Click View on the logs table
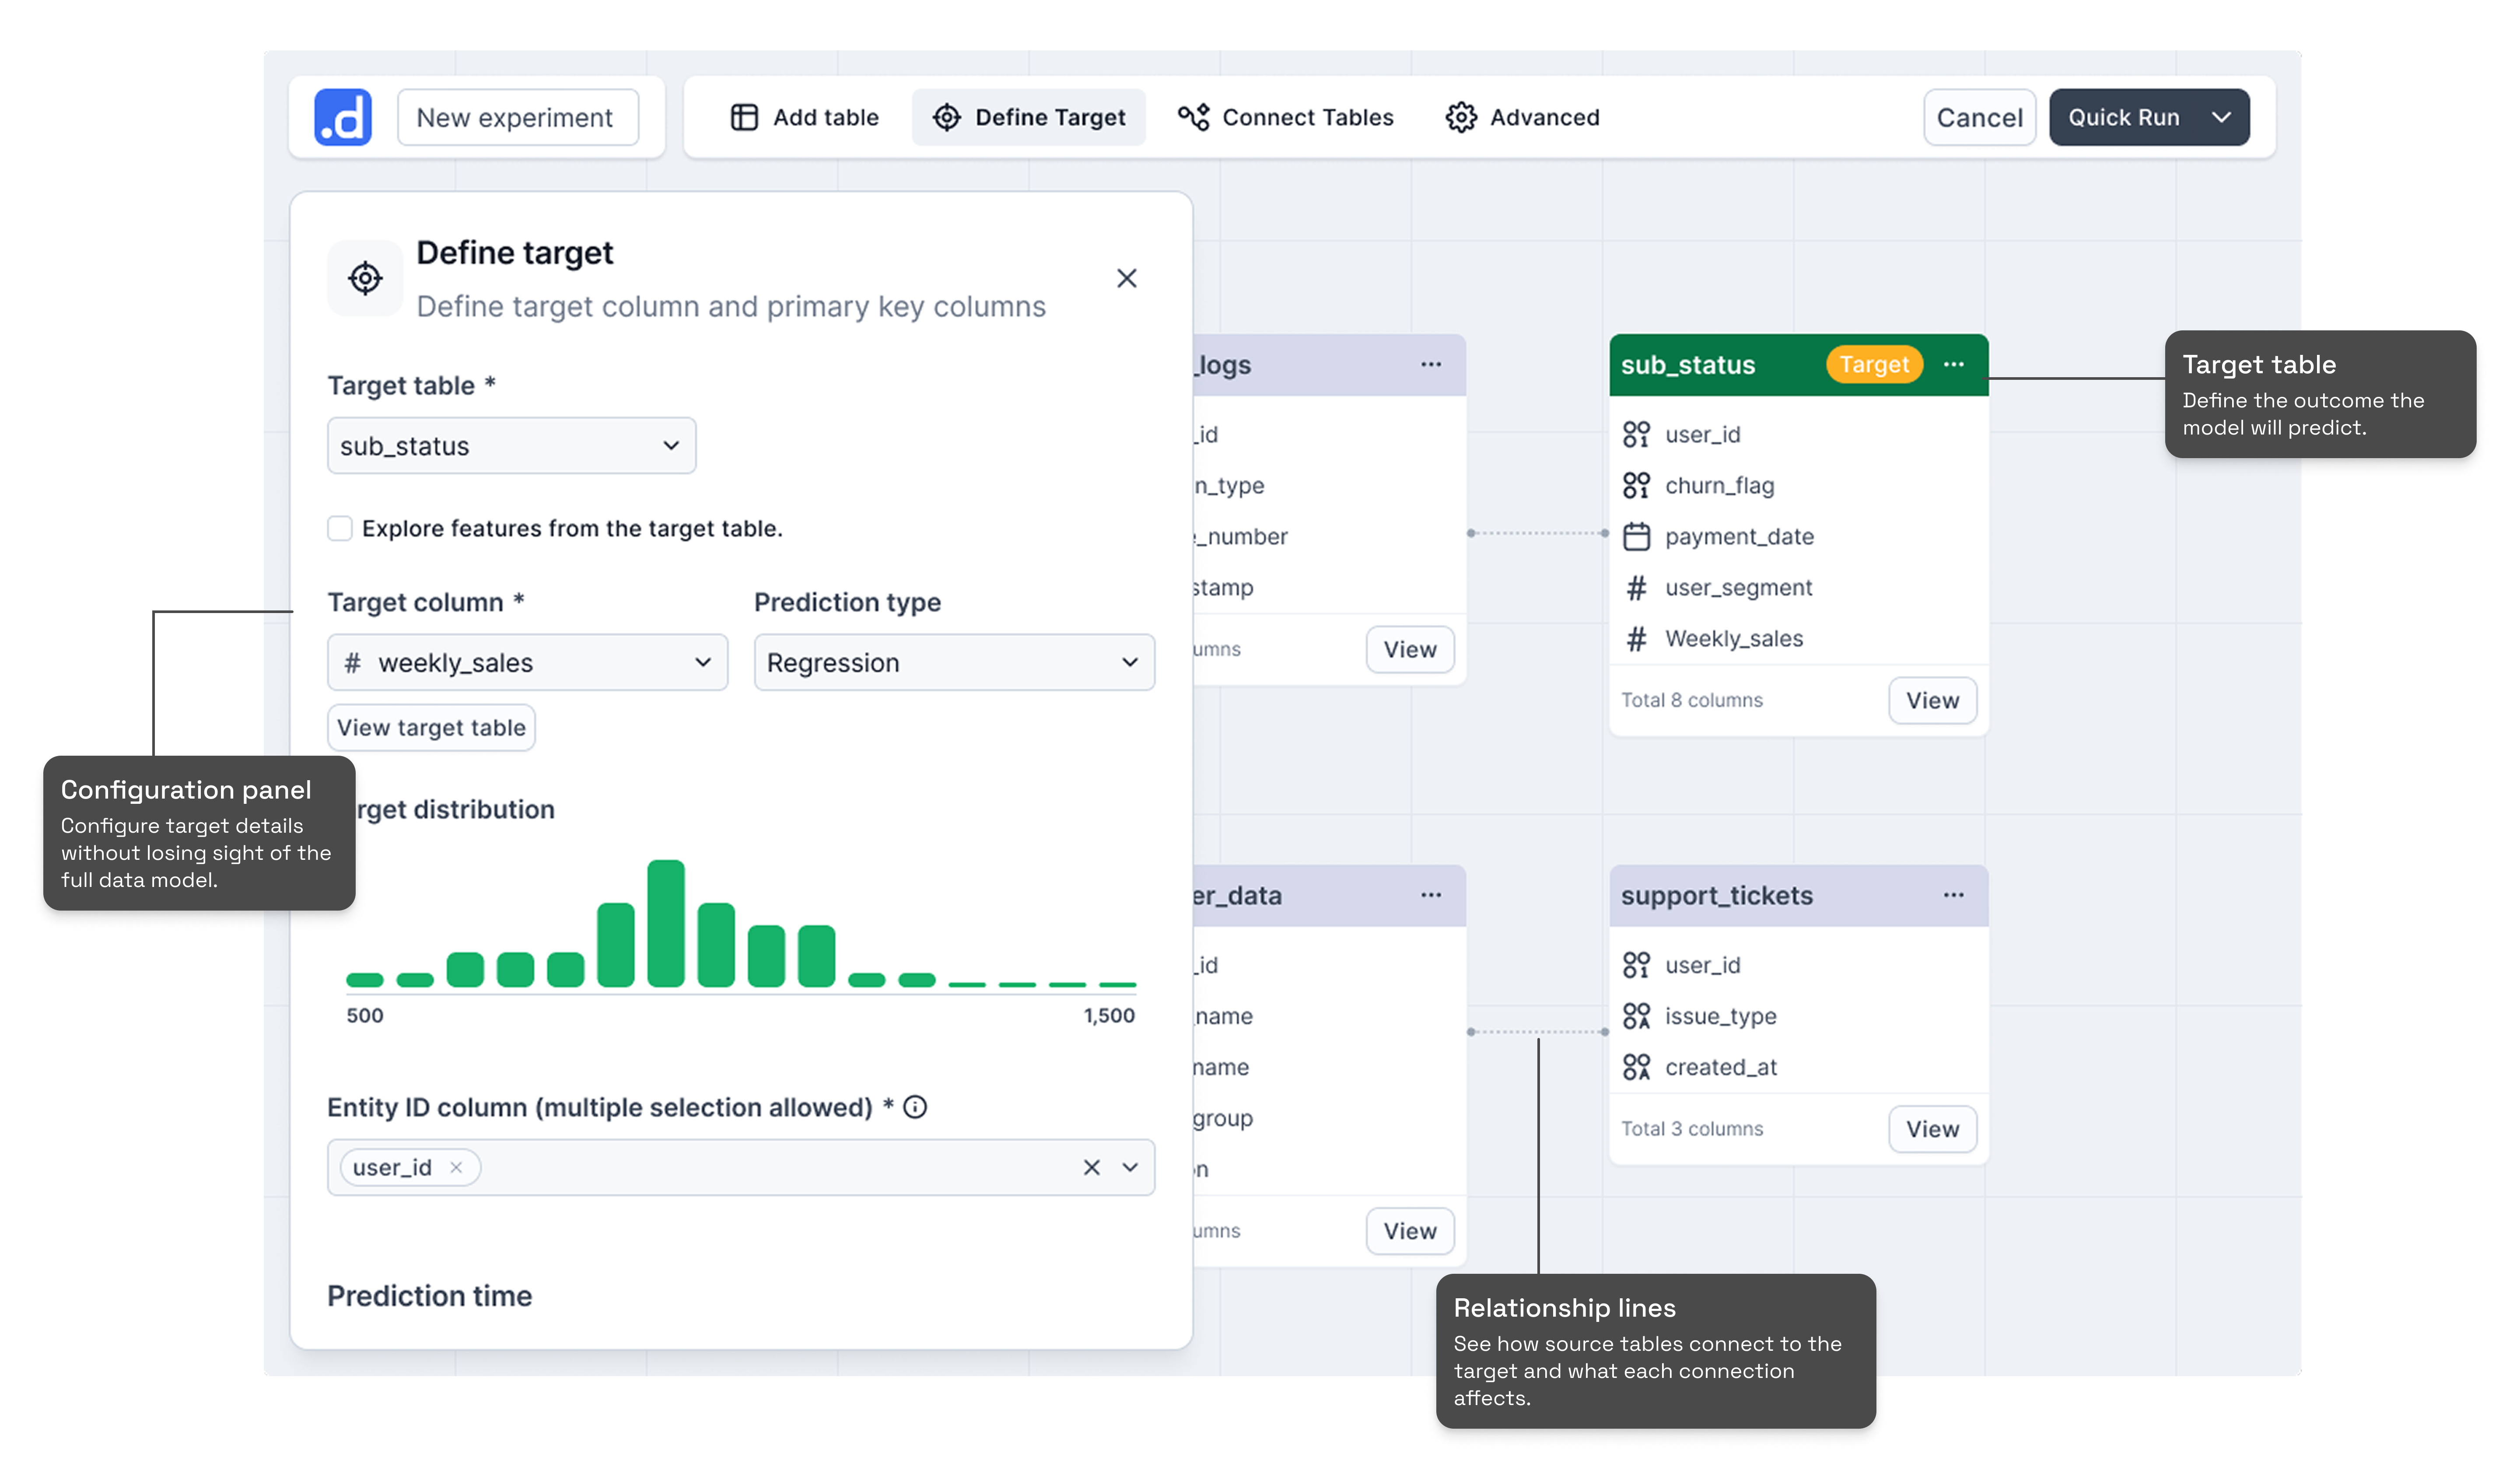The width and height of the screenshot is (2520, 1479). click(1410, 649)
